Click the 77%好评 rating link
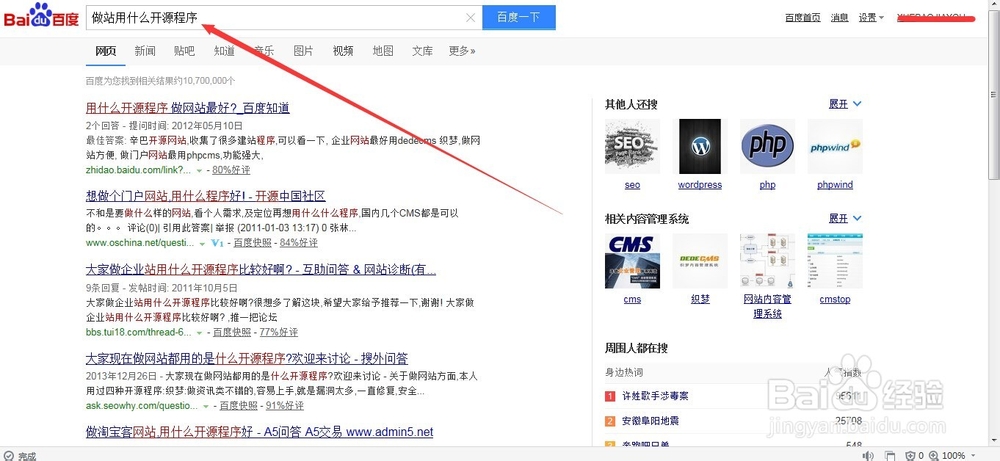 (279, 332)
